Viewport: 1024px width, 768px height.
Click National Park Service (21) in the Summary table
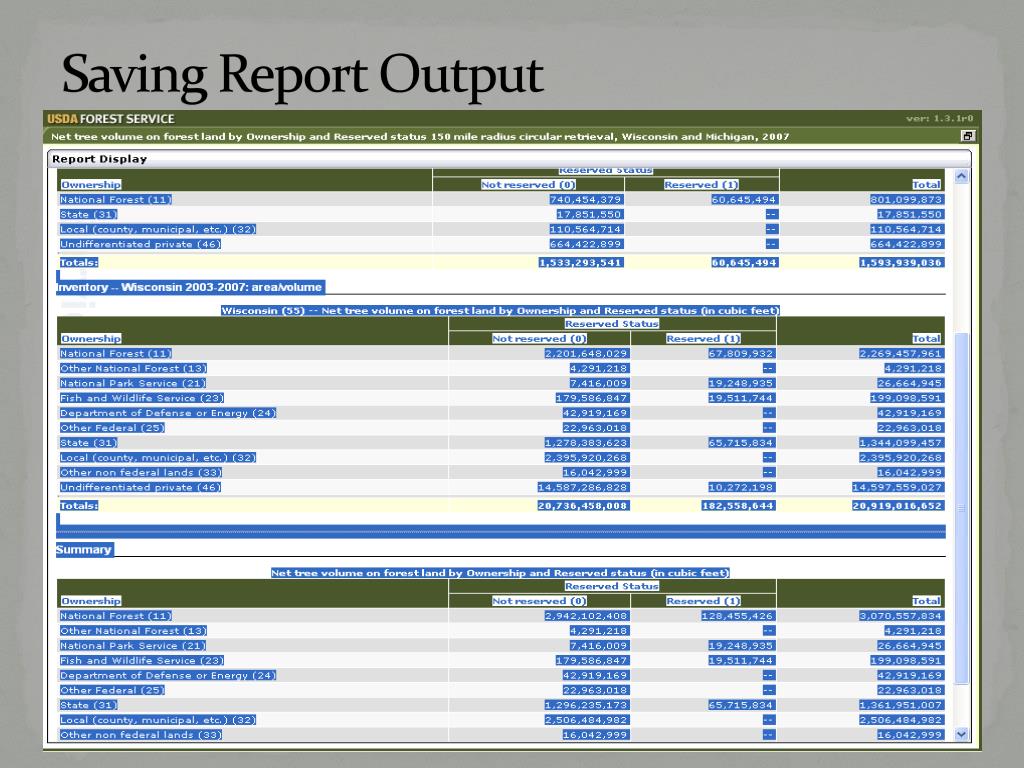pos(133,645)
